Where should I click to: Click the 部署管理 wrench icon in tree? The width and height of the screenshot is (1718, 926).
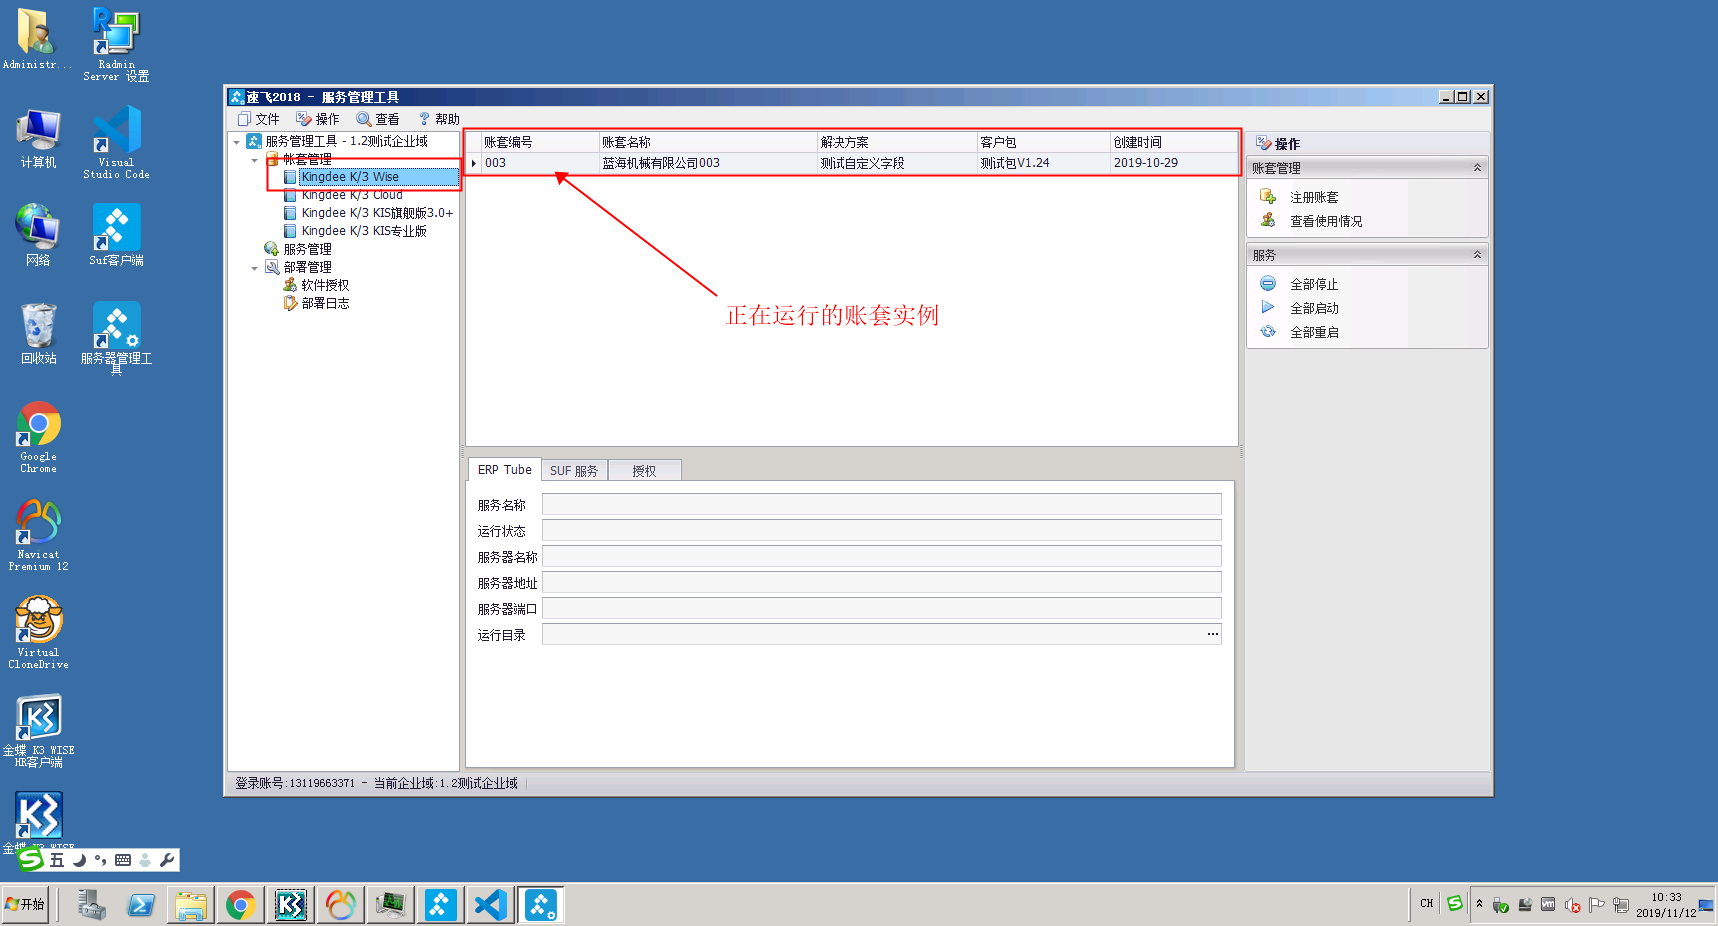(x=271, y=267)
